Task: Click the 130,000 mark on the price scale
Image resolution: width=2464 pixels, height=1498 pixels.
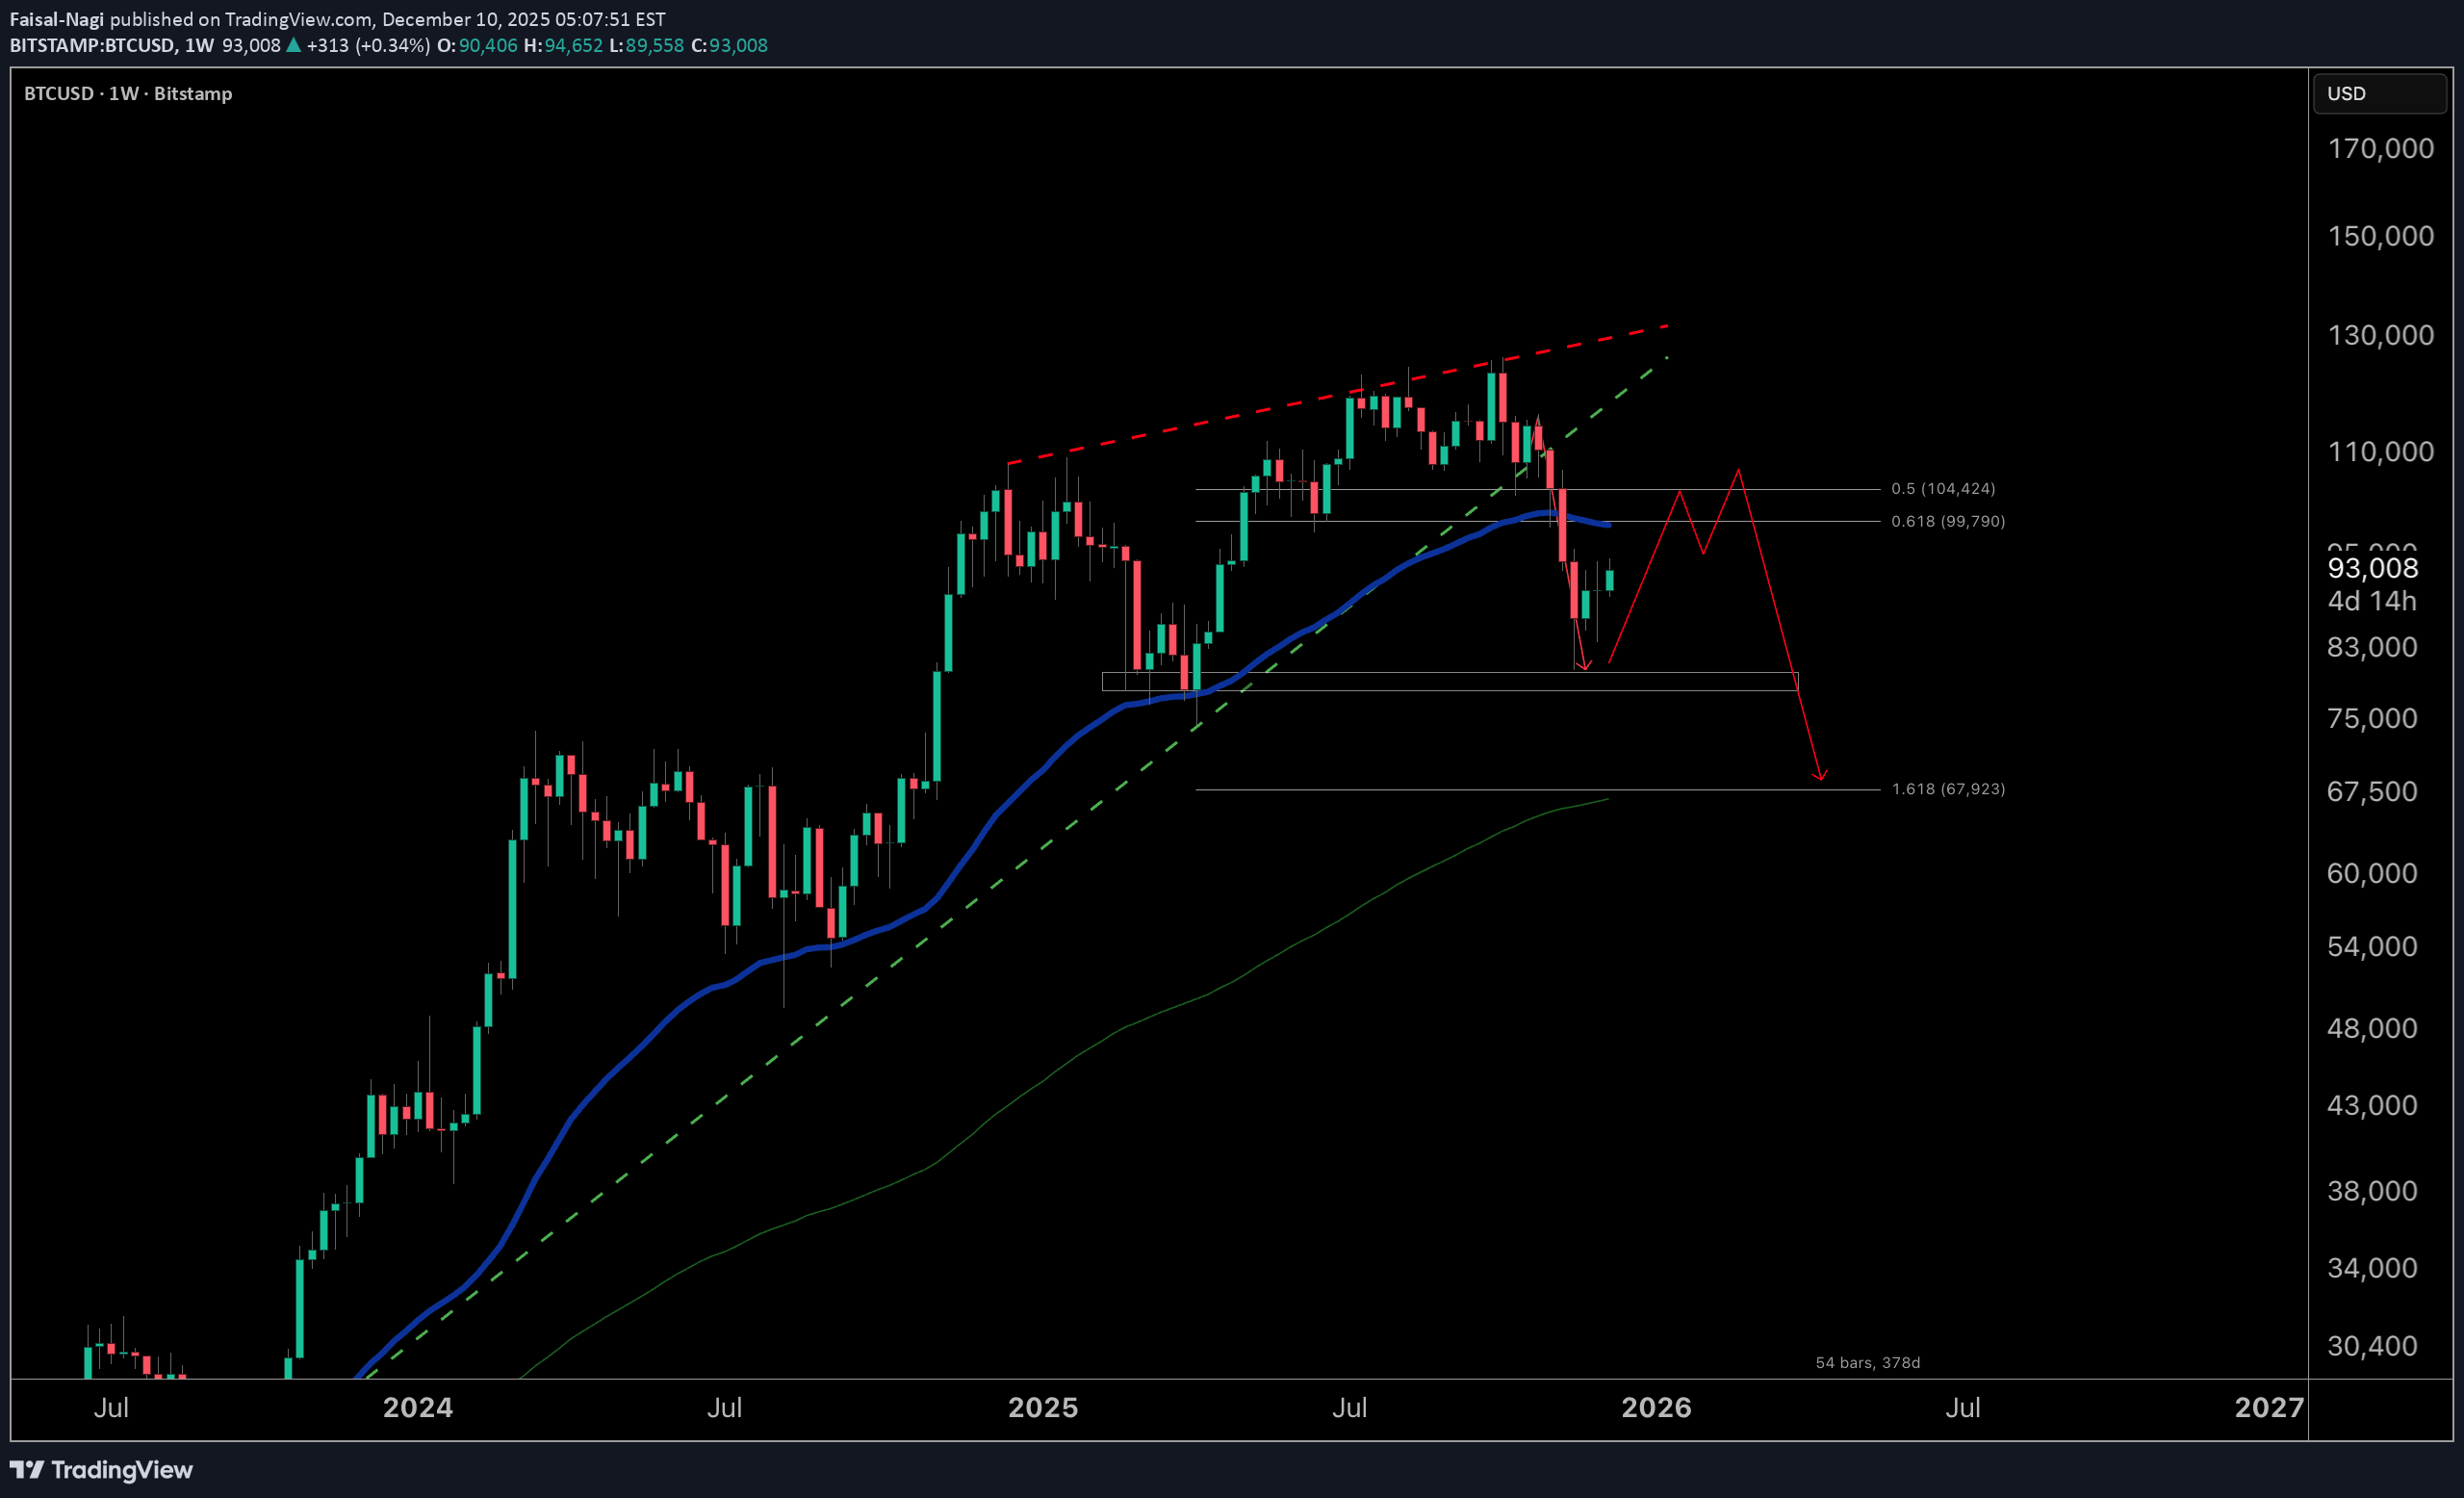Action: click(2380, 335)
